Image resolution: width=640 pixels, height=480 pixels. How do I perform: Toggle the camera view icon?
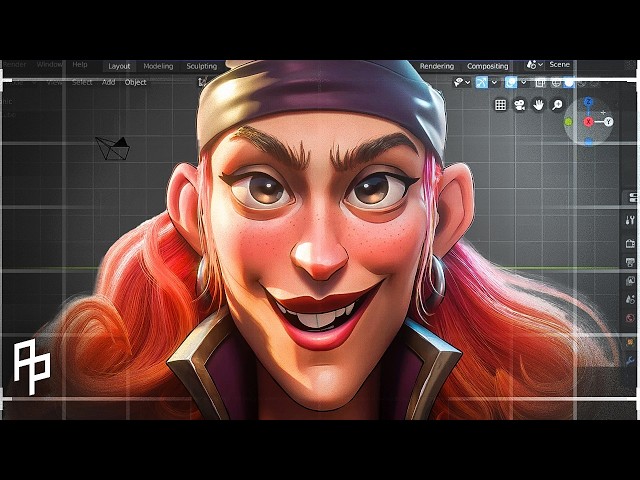tap(520, 105)
